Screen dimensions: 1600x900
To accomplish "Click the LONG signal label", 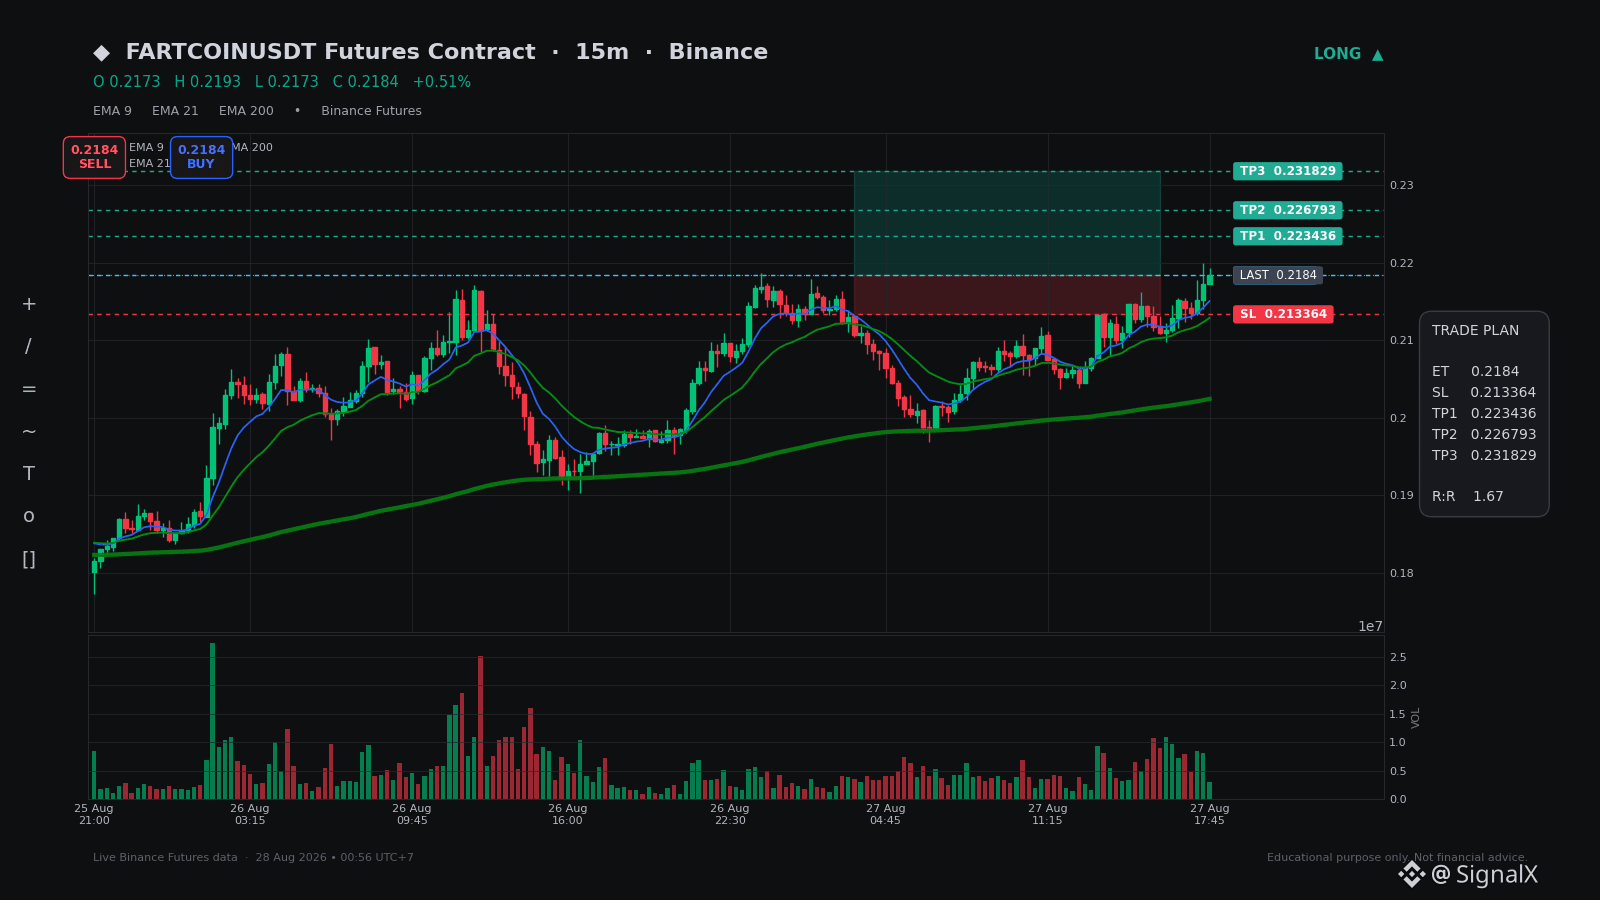I will [1337, 54].
